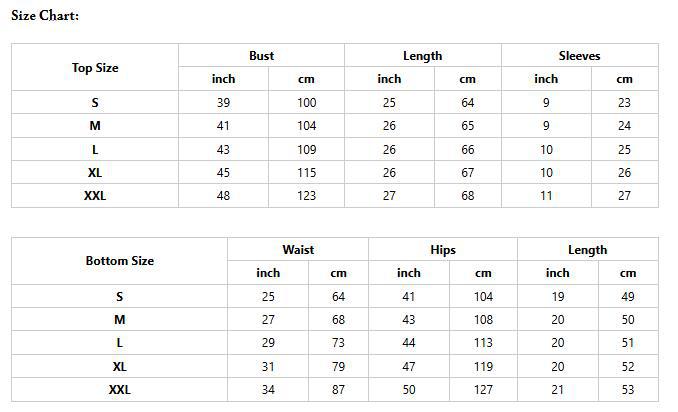Select the Waist column header
The width and height of the screenshot is (678, 412).
pyautogui.click(x=298, y=250)
